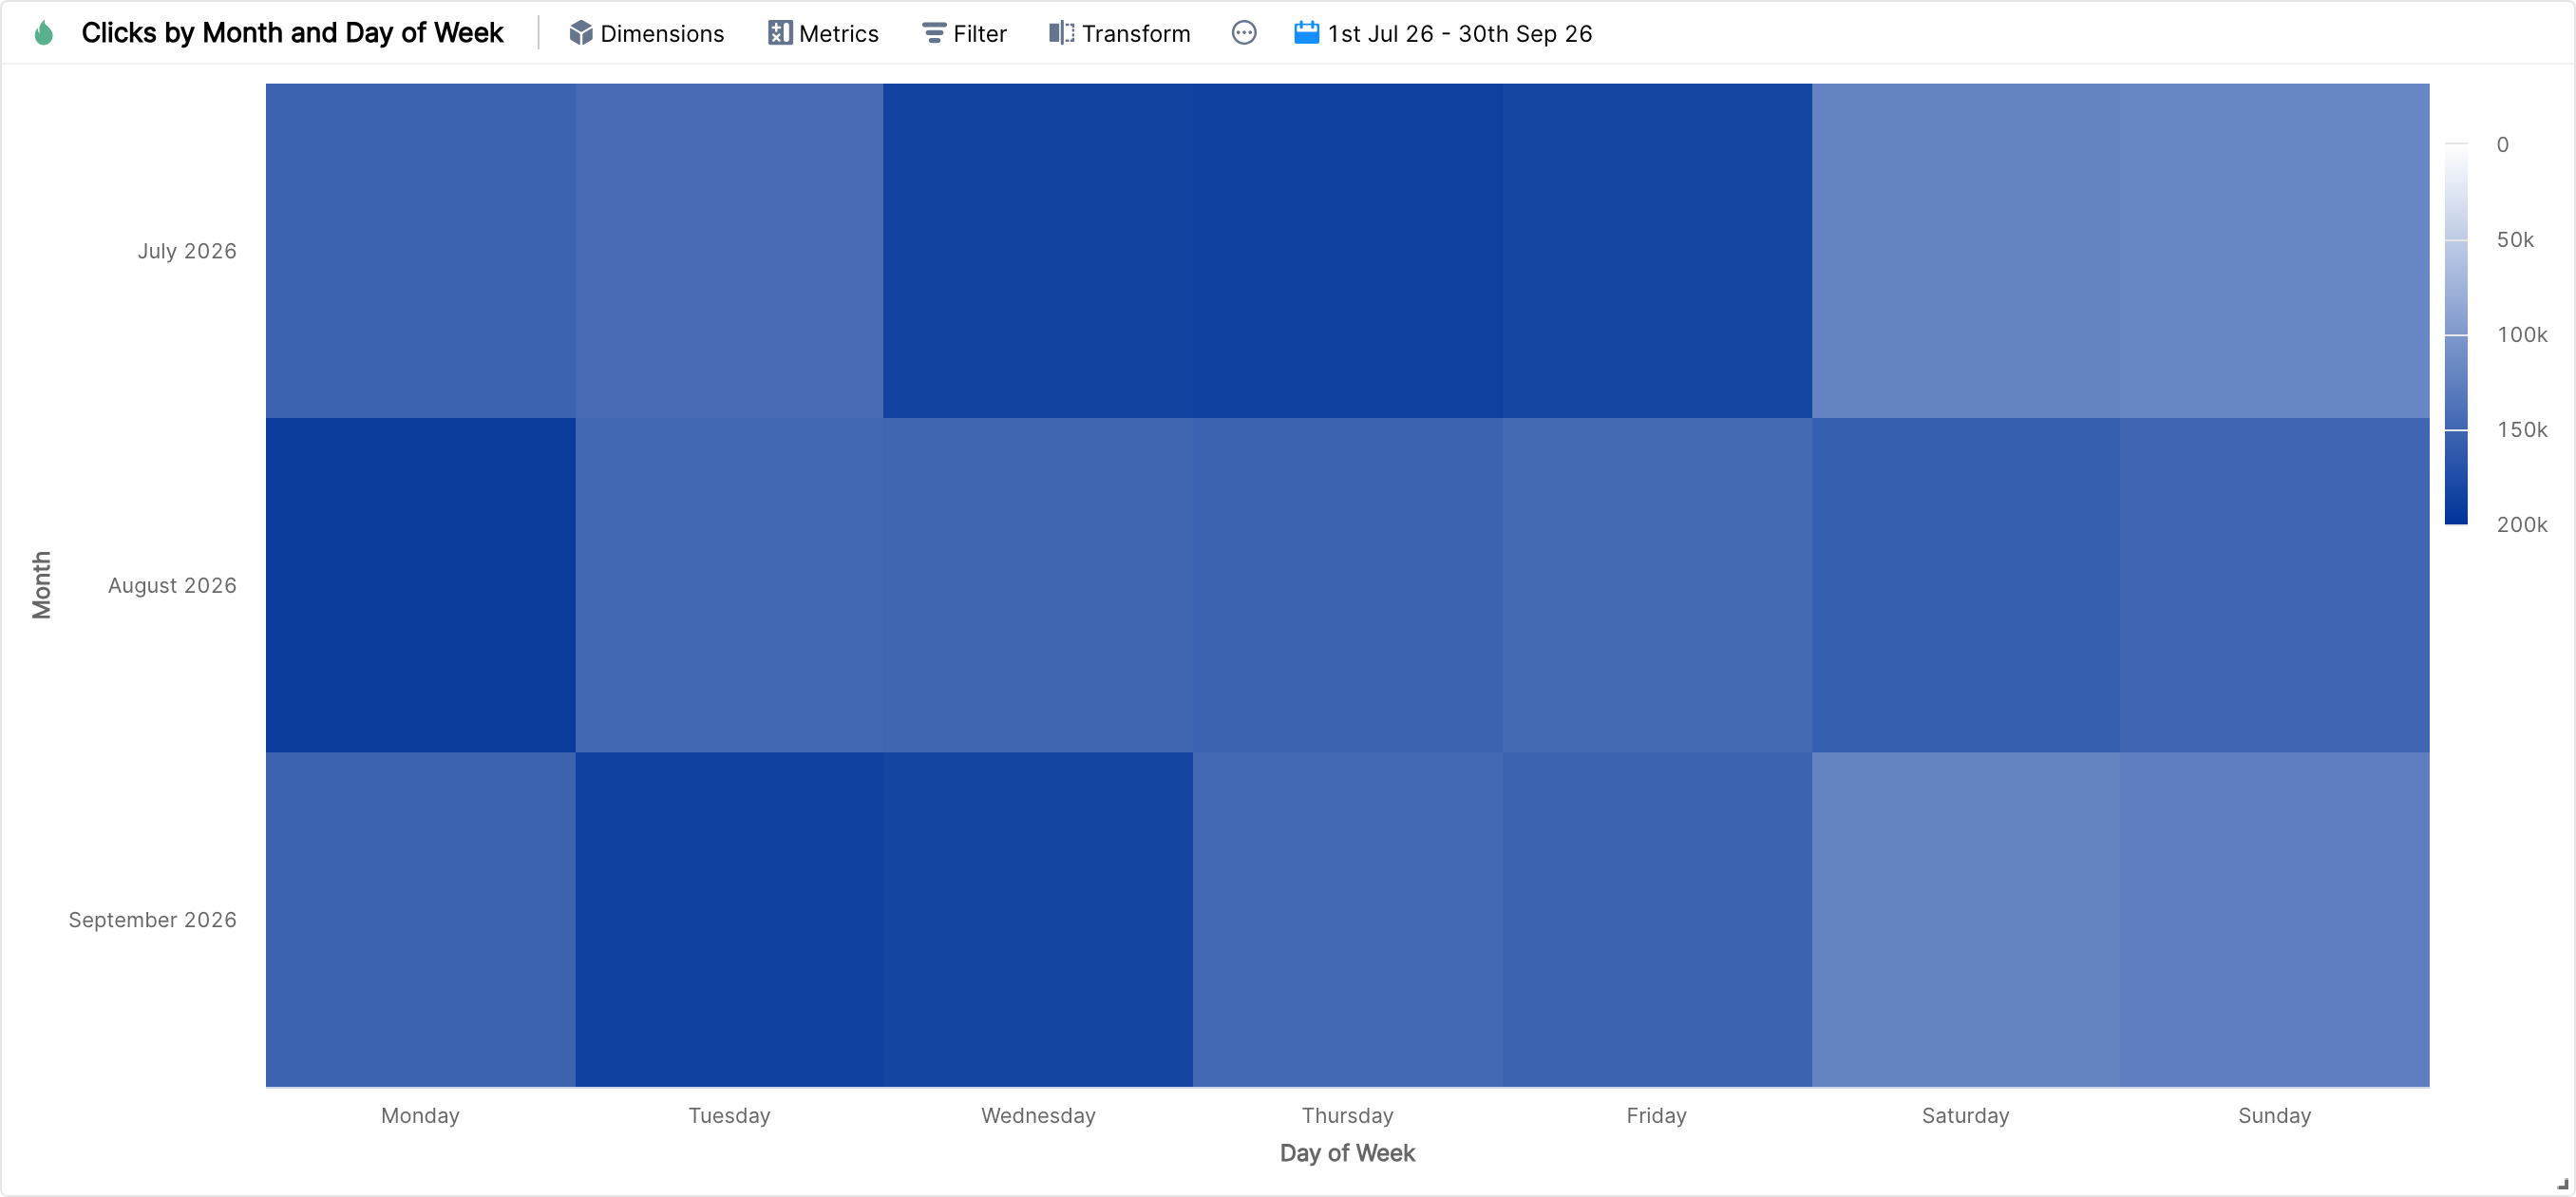Open Dimensions via the cube icon

pyautogui.click(x=581, y=33)
